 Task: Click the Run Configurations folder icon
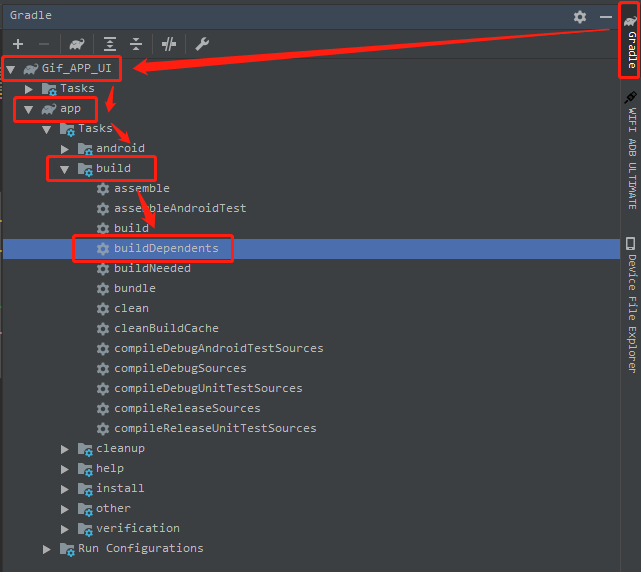click(x=67, y=549)
